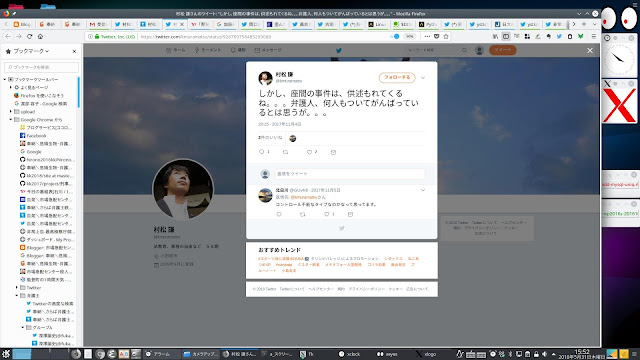Open the Firefox hamburger menu
Viewport: 640px width, 360px height.
tap(593, 36)
